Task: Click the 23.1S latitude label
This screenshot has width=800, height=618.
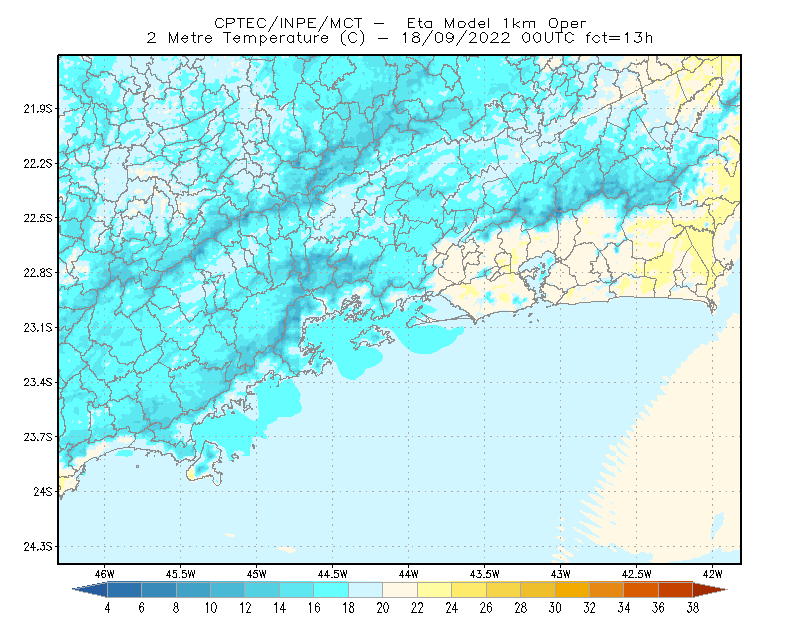Action: pos(38,328)
